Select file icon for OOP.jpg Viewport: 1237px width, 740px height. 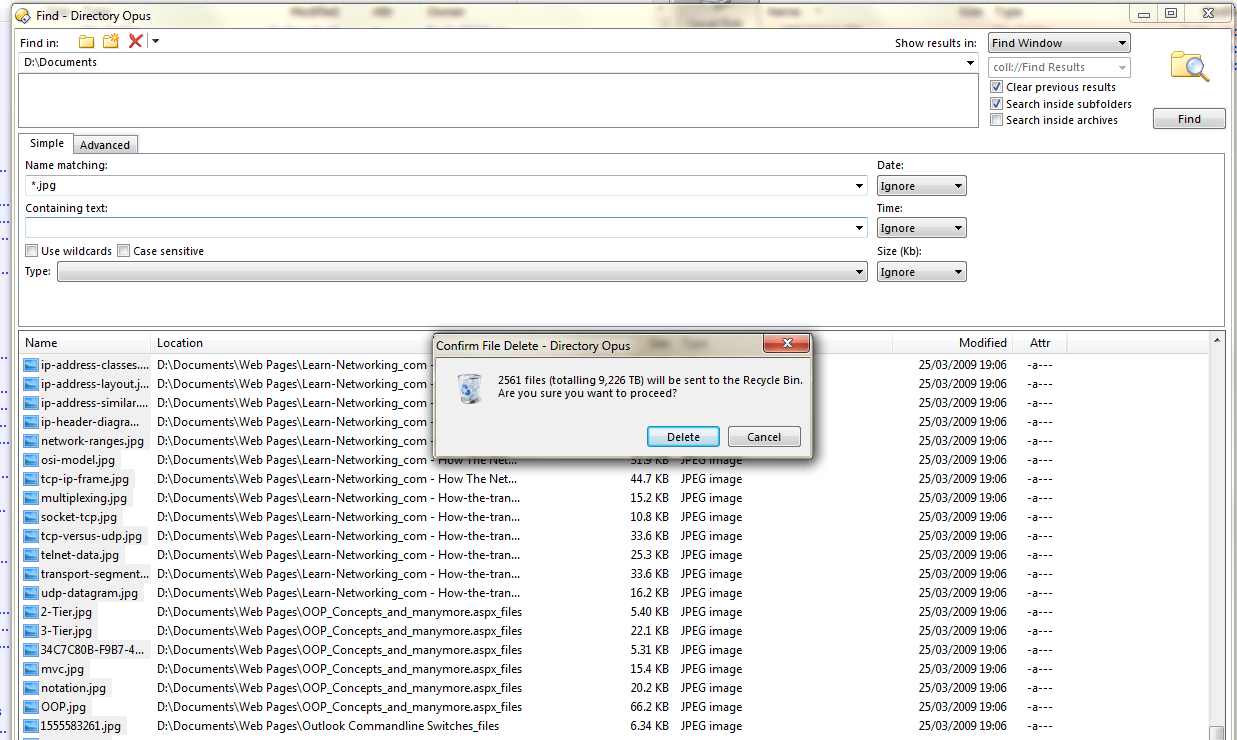tap(31, 707)
